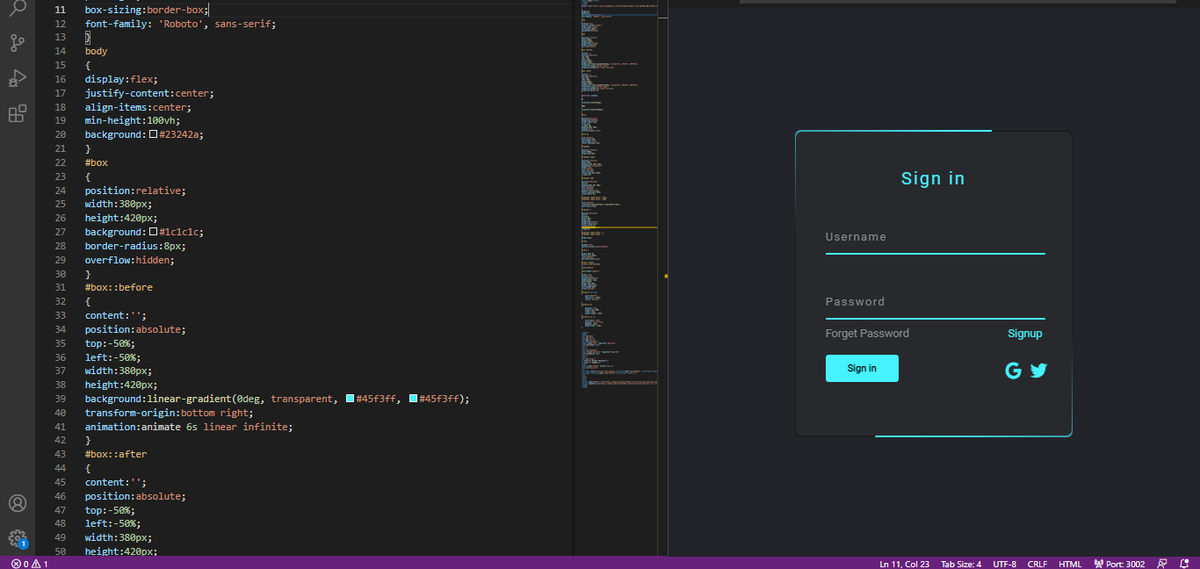Open first #45f3ff swatch in linear-gradient
The width and height of the screenshot is (1200, 569).
click(x=350, y=399)
